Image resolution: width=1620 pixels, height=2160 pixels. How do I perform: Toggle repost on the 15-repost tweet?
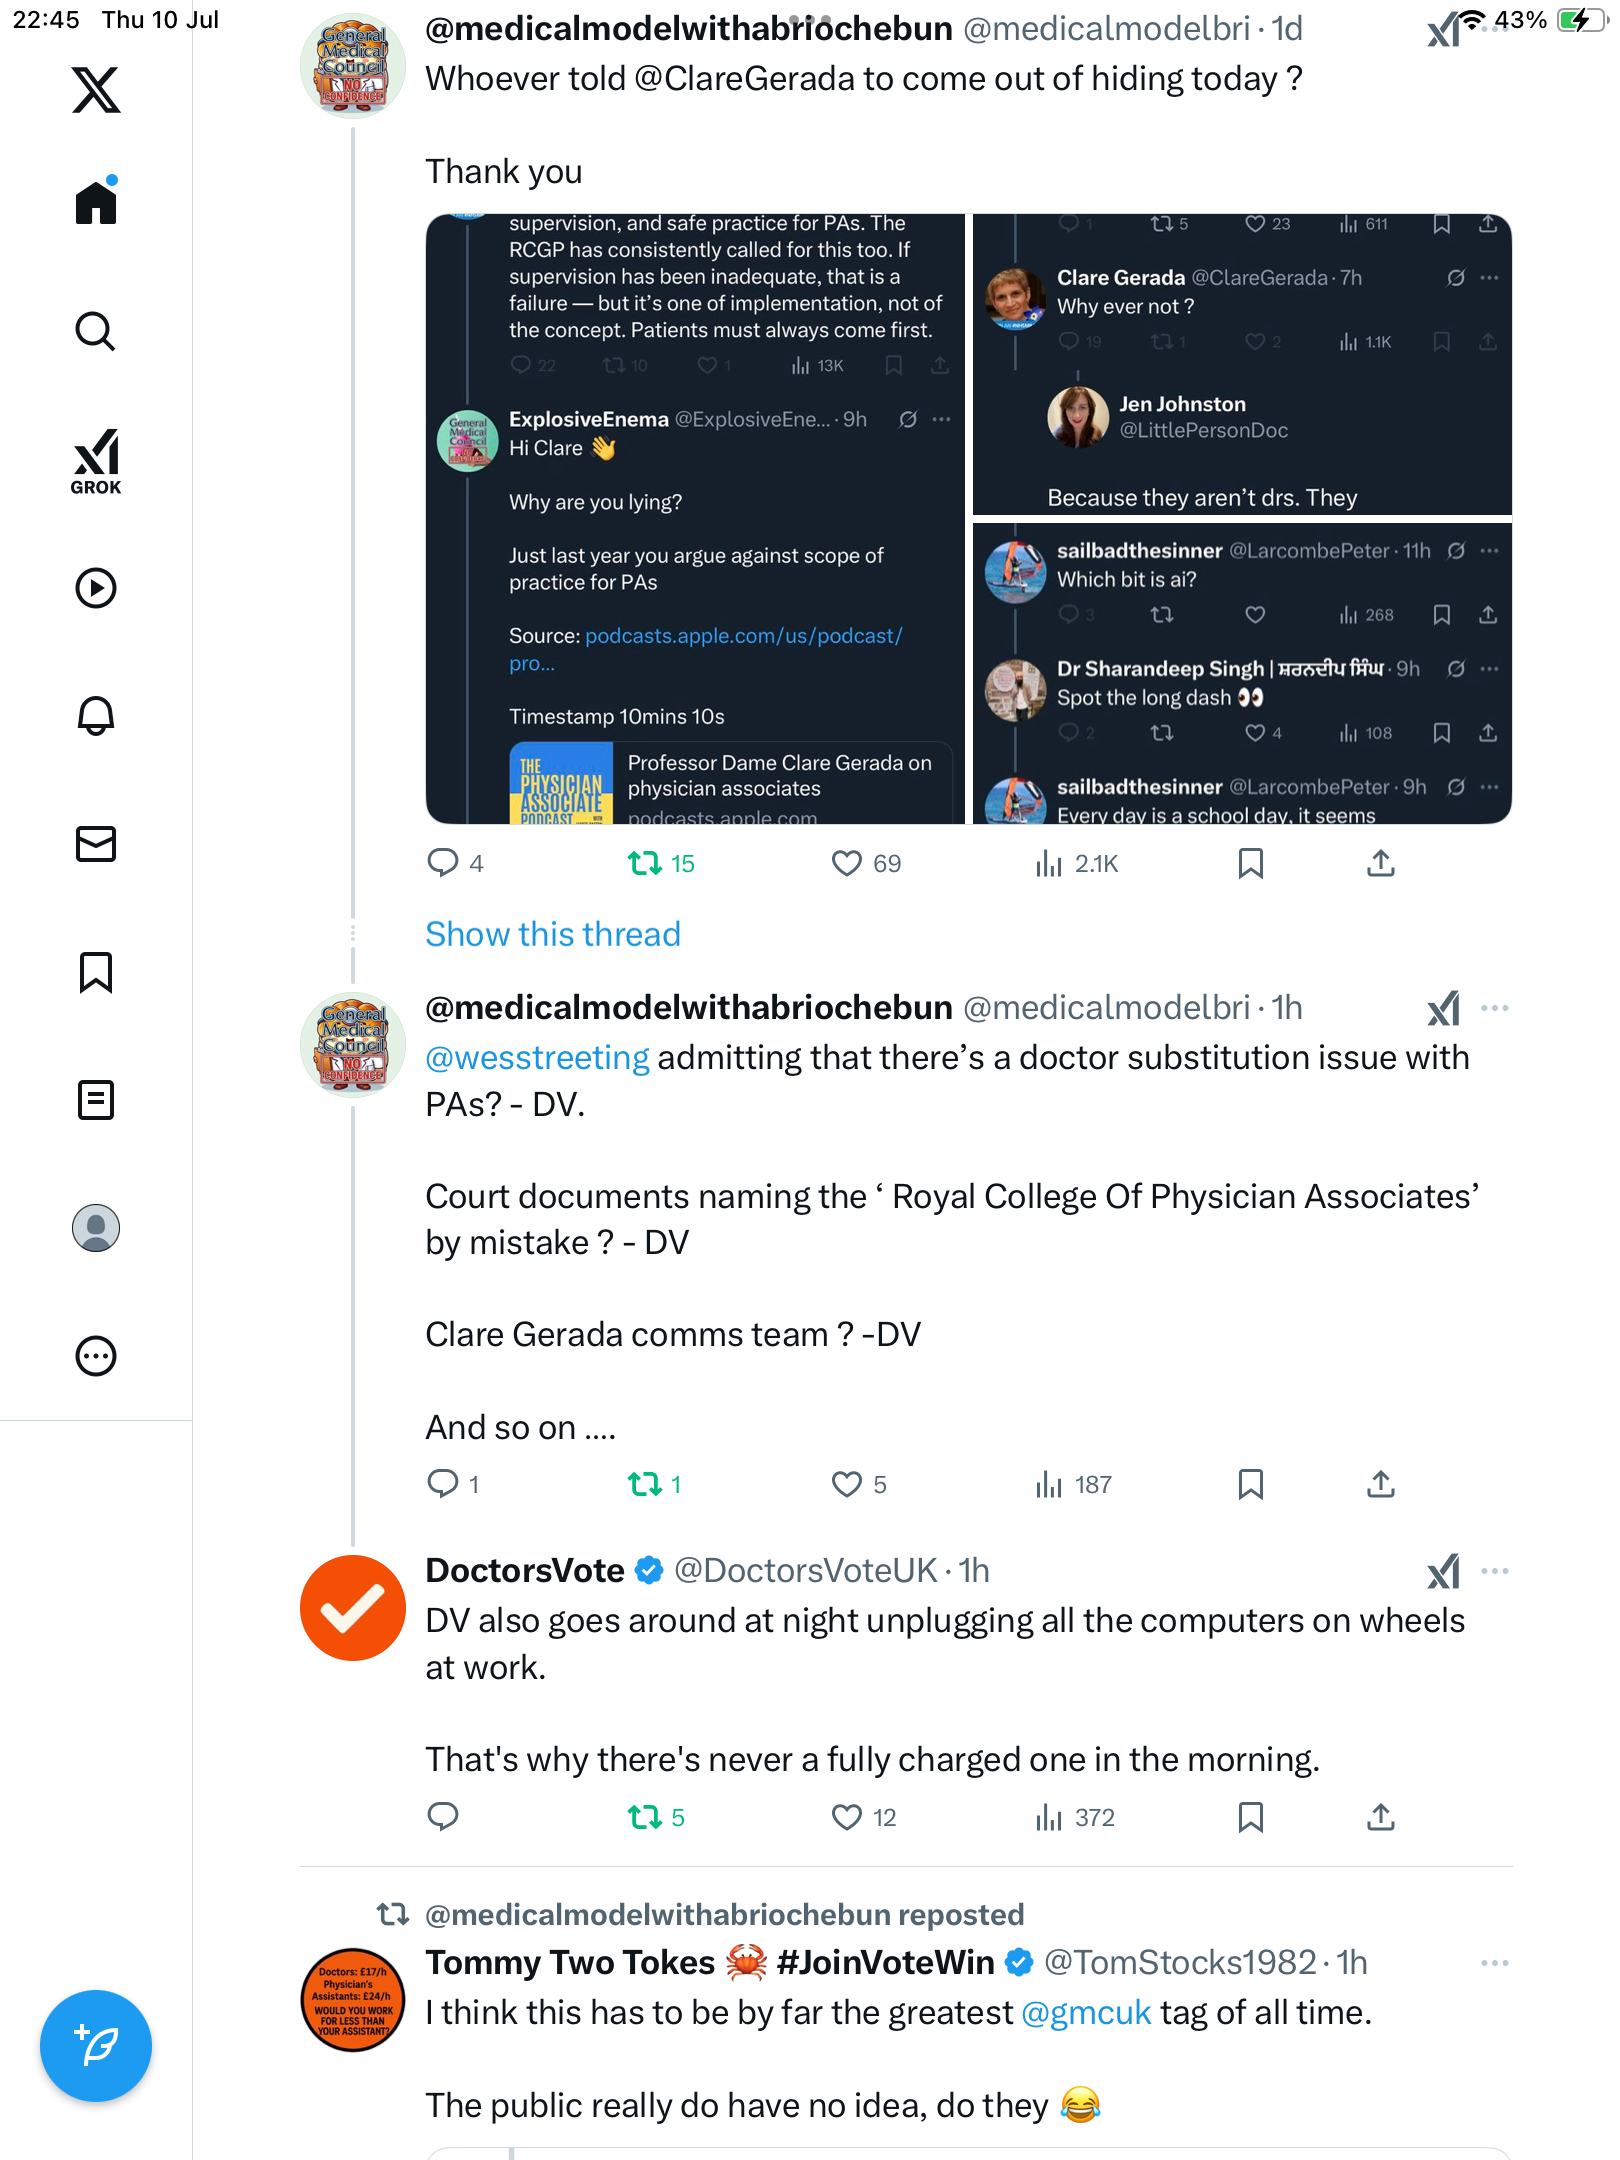(x=645, y=863)
